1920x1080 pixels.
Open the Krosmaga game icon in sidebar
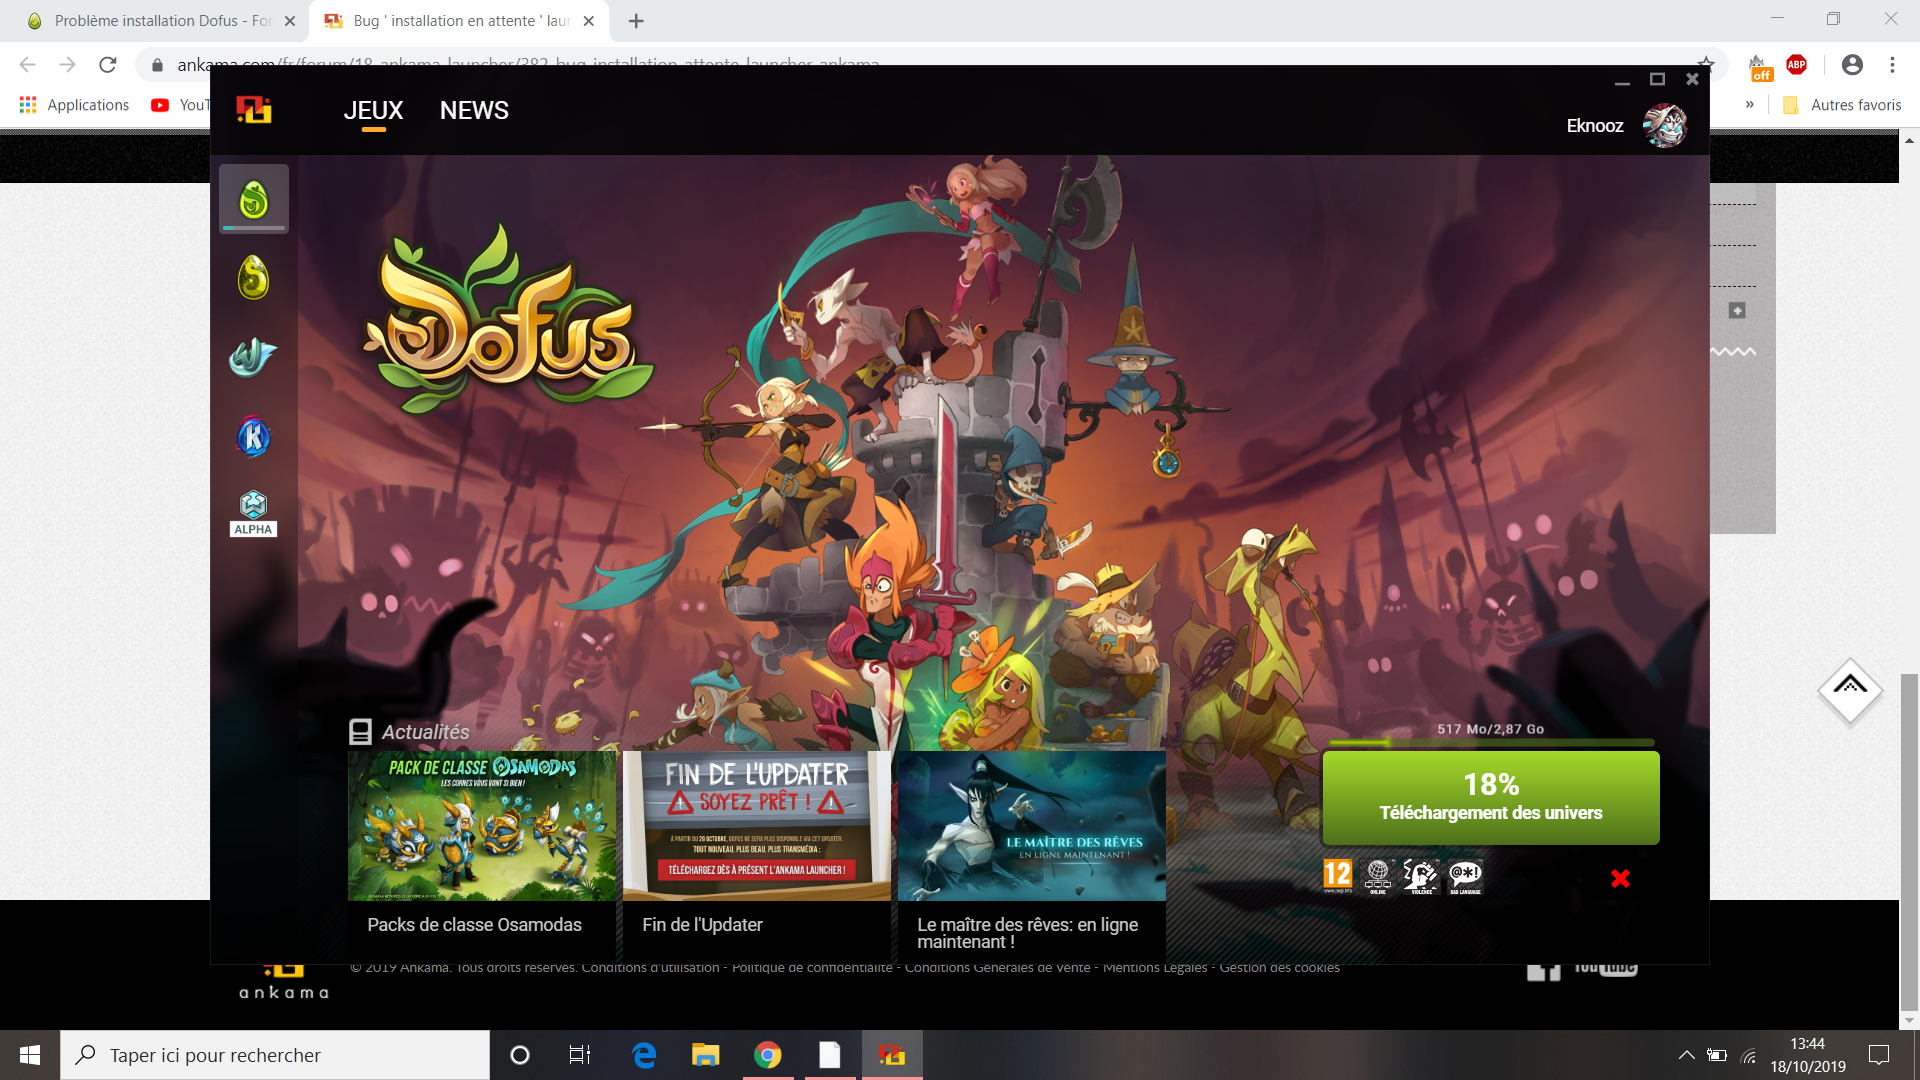click(253, 437)
